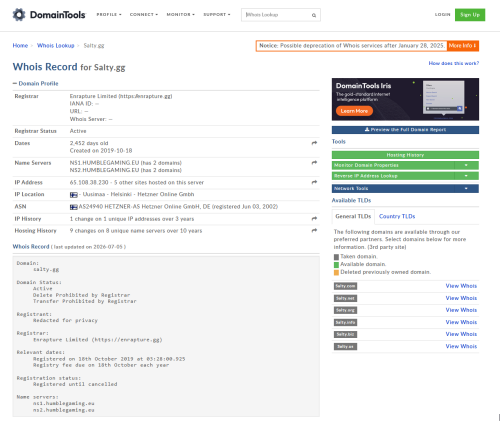Image resolution: width=500 pixels, height=432 pixels.
Task: Click the Salty.info domain tag
Action: pos(345,322)
